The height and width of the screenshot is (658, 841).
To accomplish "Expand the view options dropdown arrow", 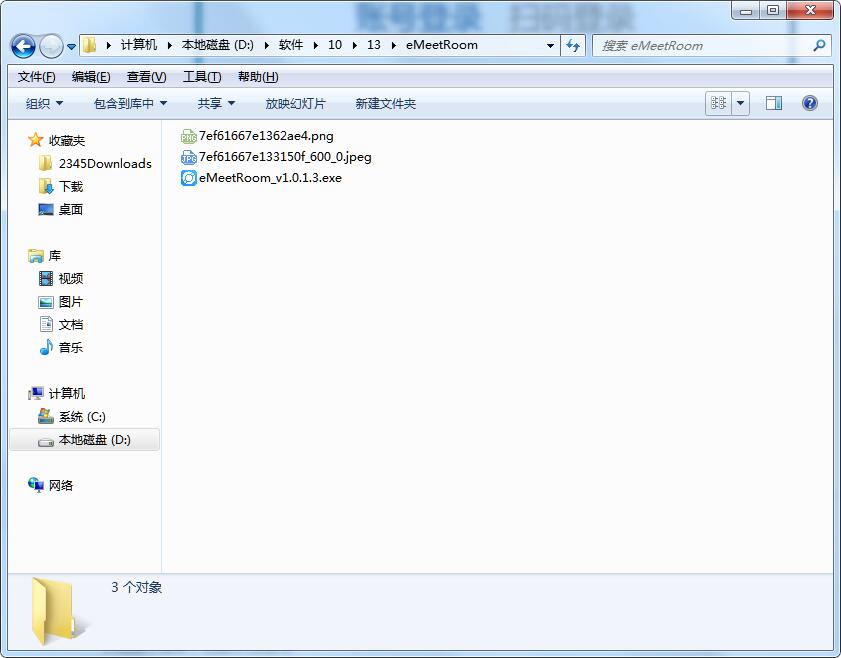I will (x=741, y=103).
